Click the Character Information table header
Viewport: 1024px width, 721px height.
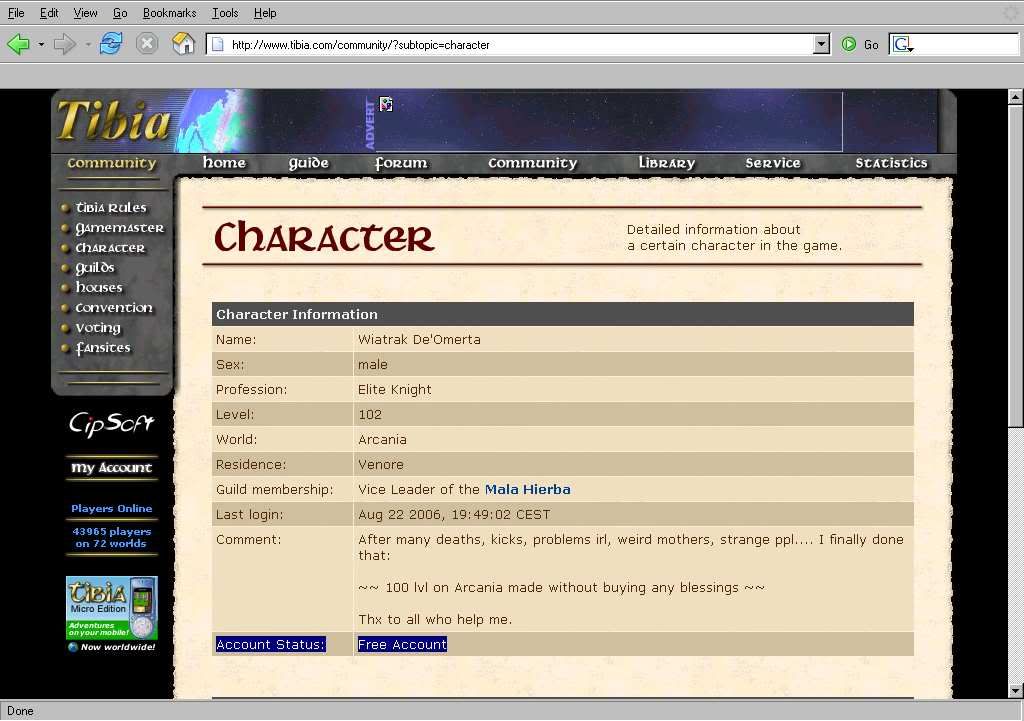(563, 314)
